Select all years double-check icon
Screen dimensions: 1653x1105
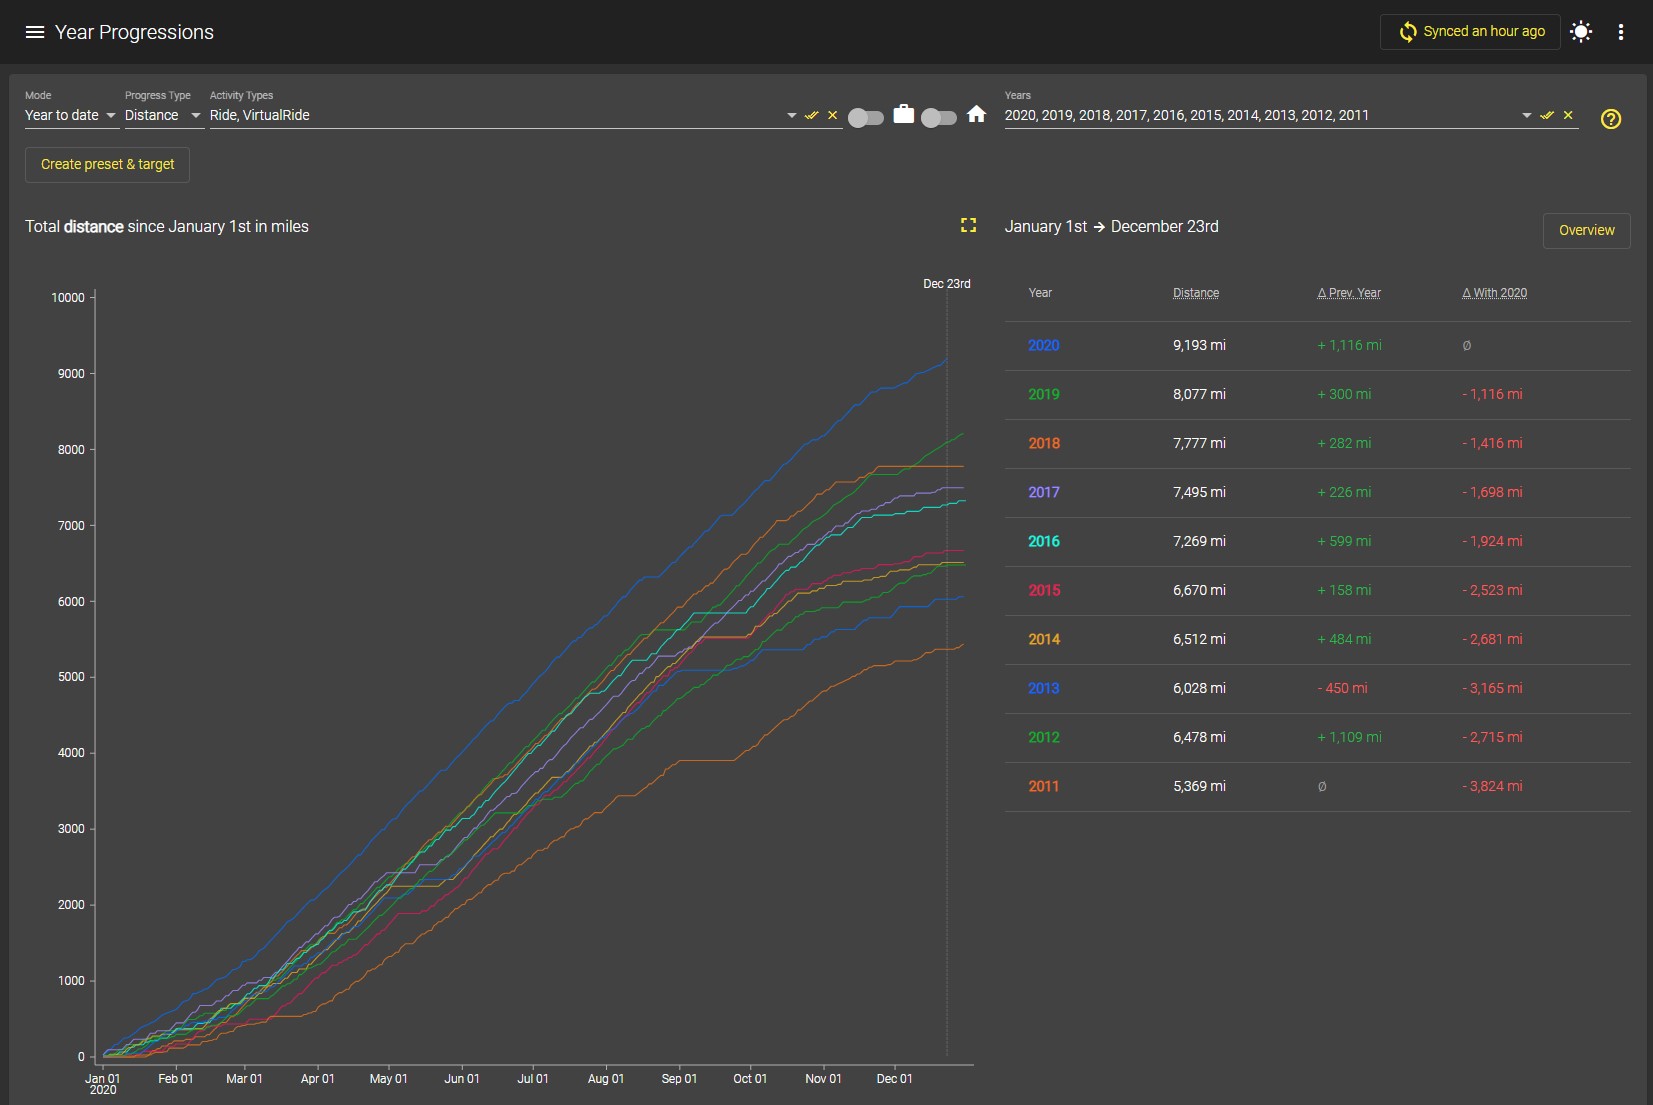pos(1547,115)
